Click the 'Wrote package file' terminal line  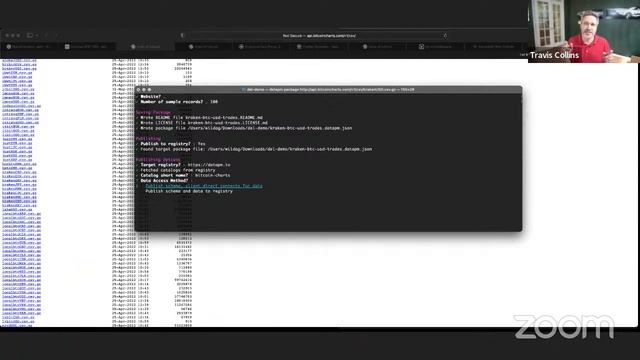coord(246,128)
